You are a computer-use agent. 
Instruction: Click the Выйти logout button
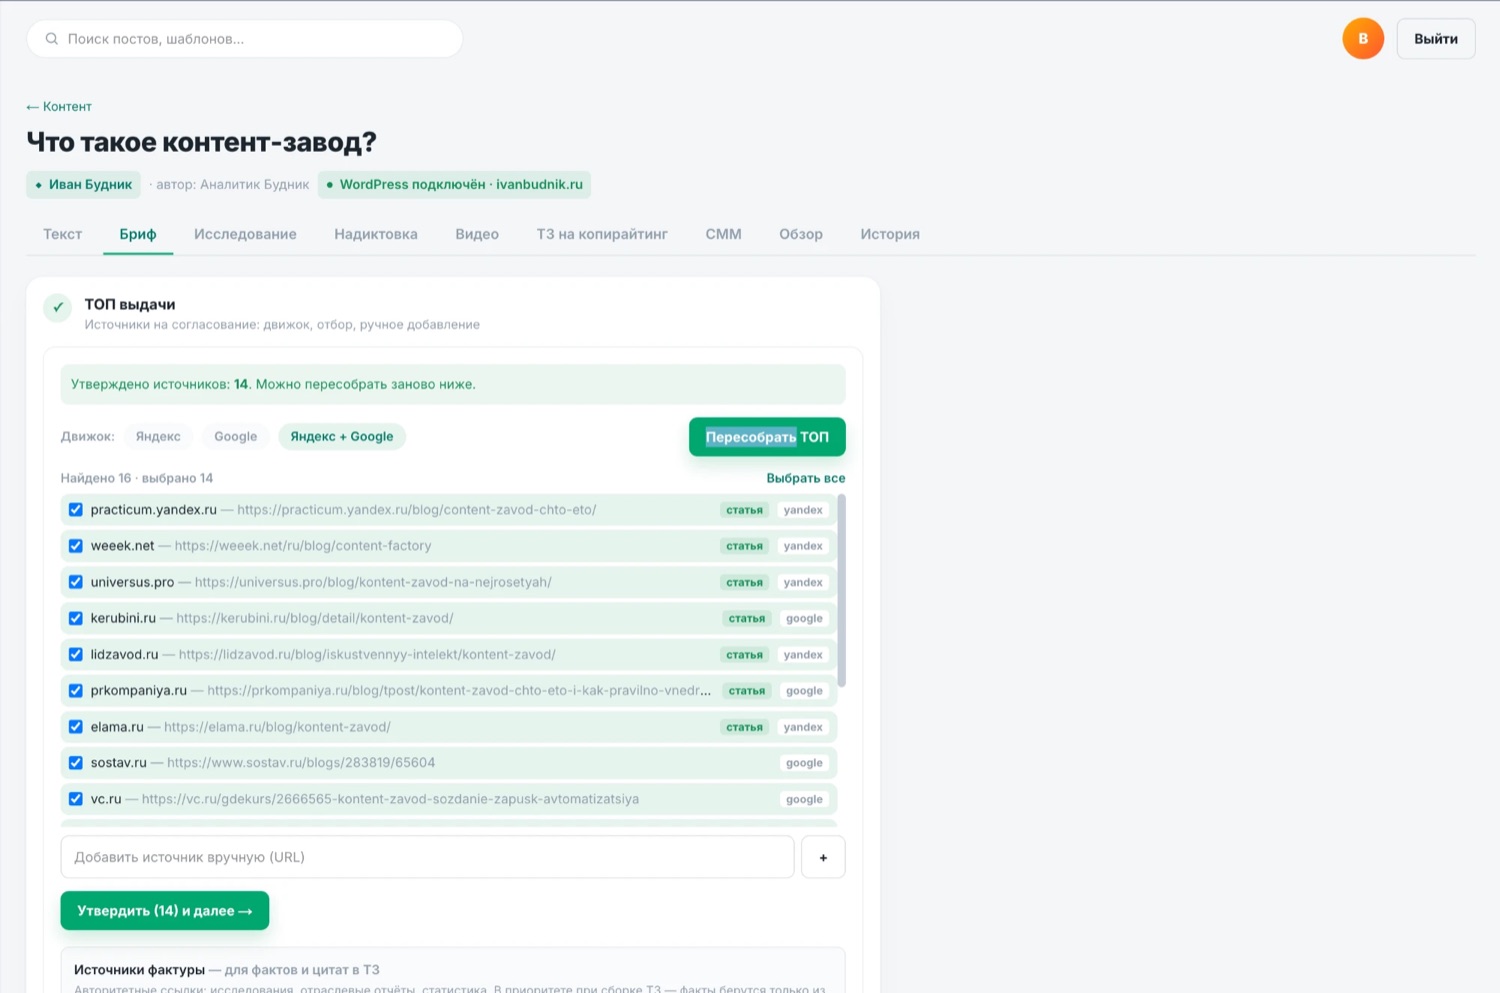point(1436,39)
